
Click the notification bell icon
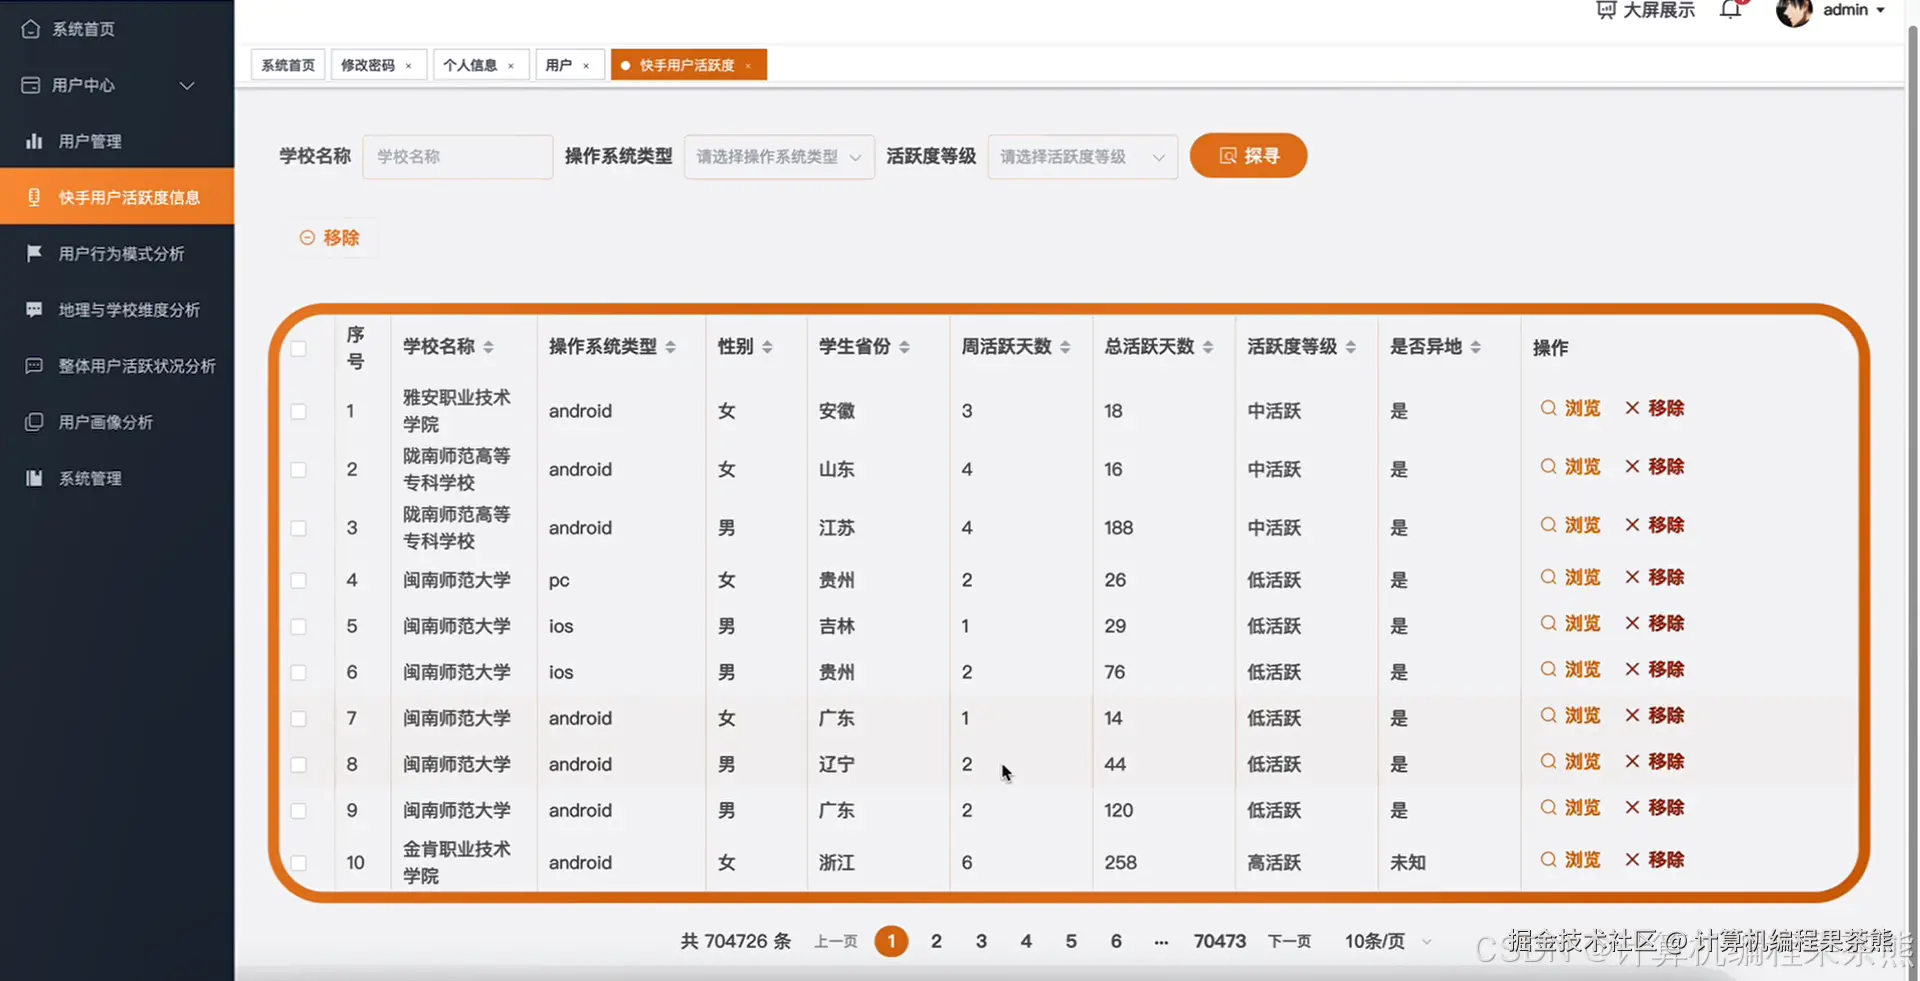(x=1731, y=10)
